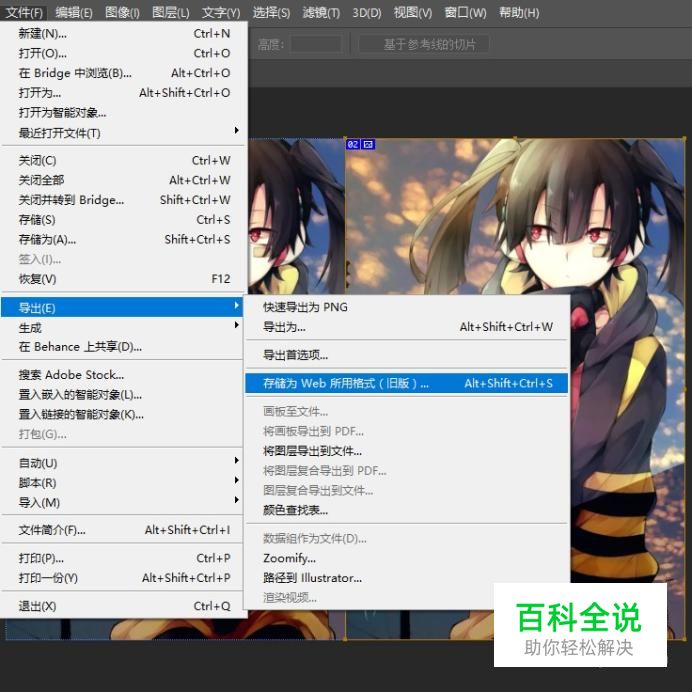Image resolution: width=692 pixels, height=692 pixels.
Task: Expand the 脚本(R) submenu
Action: [x=124, y=483]
